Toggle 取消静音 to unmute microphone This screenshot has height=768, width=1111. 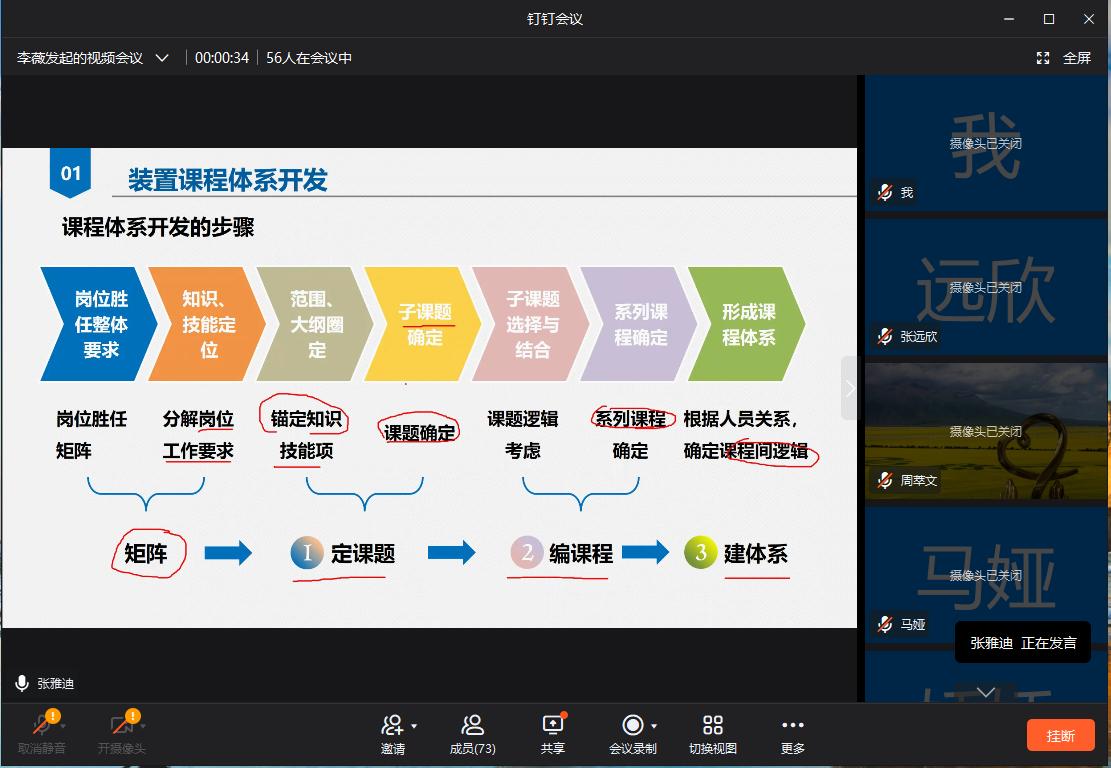pyautogui.click(x=42, y=725)
